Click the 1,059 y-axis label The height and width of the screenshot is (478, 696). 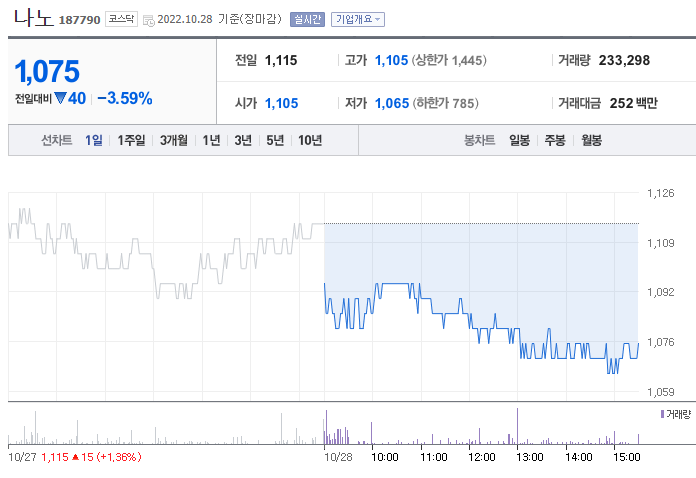tap(660, 392)
